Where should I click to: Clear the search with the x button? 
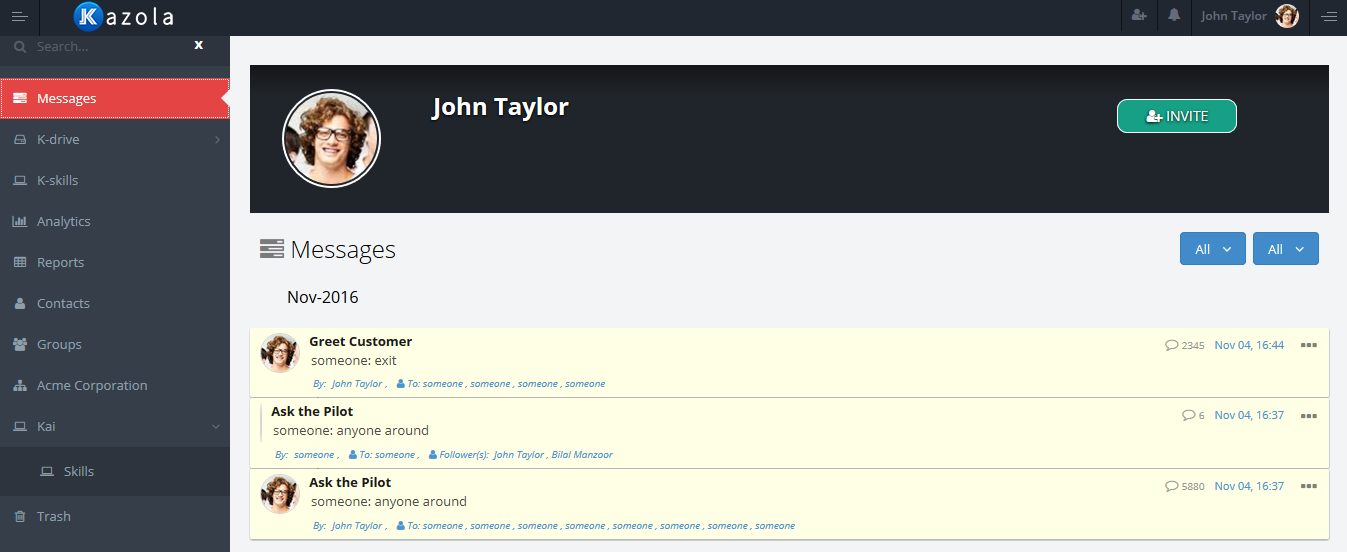click(x=198, y=45)
